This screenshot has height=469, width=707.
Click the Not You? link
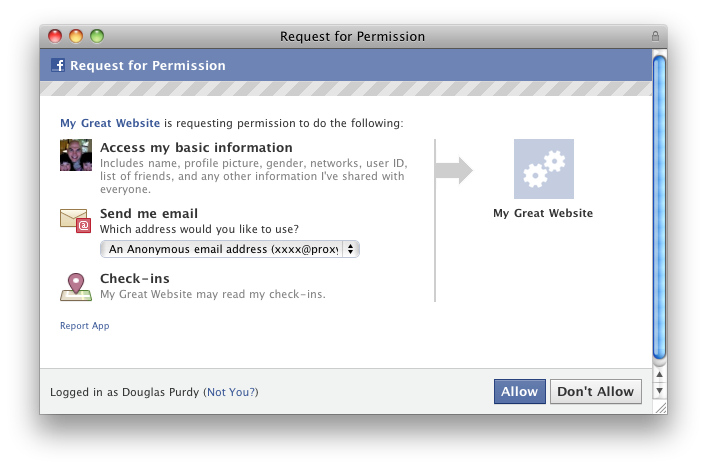(x=237, y=392)
